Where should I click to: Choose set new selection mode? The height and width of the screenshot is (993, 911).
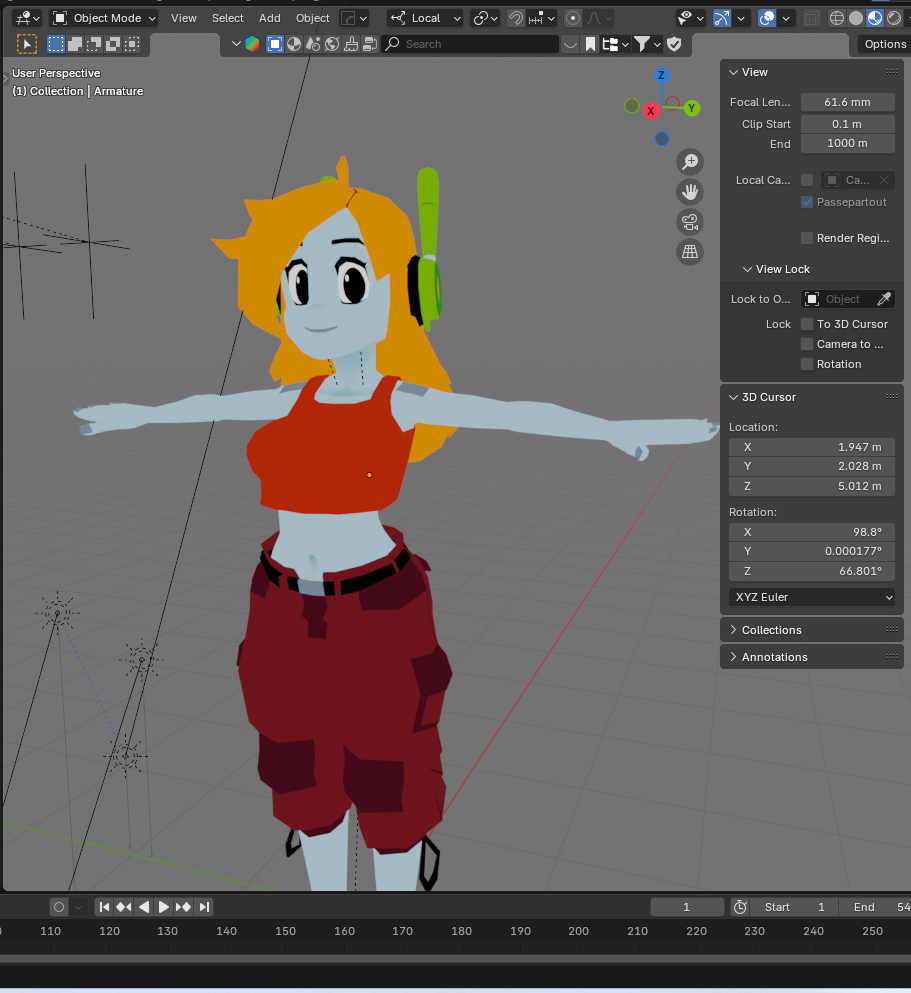click(56, 44)
